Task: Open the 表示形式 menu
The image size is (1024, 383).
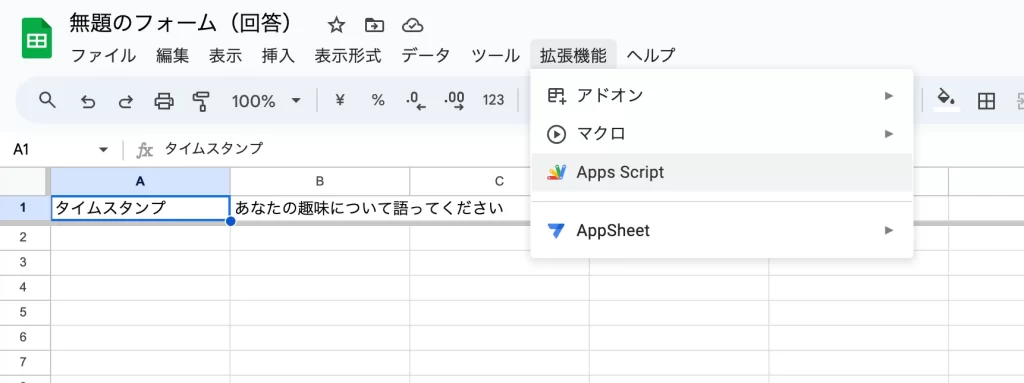Action: pos(347,56)
